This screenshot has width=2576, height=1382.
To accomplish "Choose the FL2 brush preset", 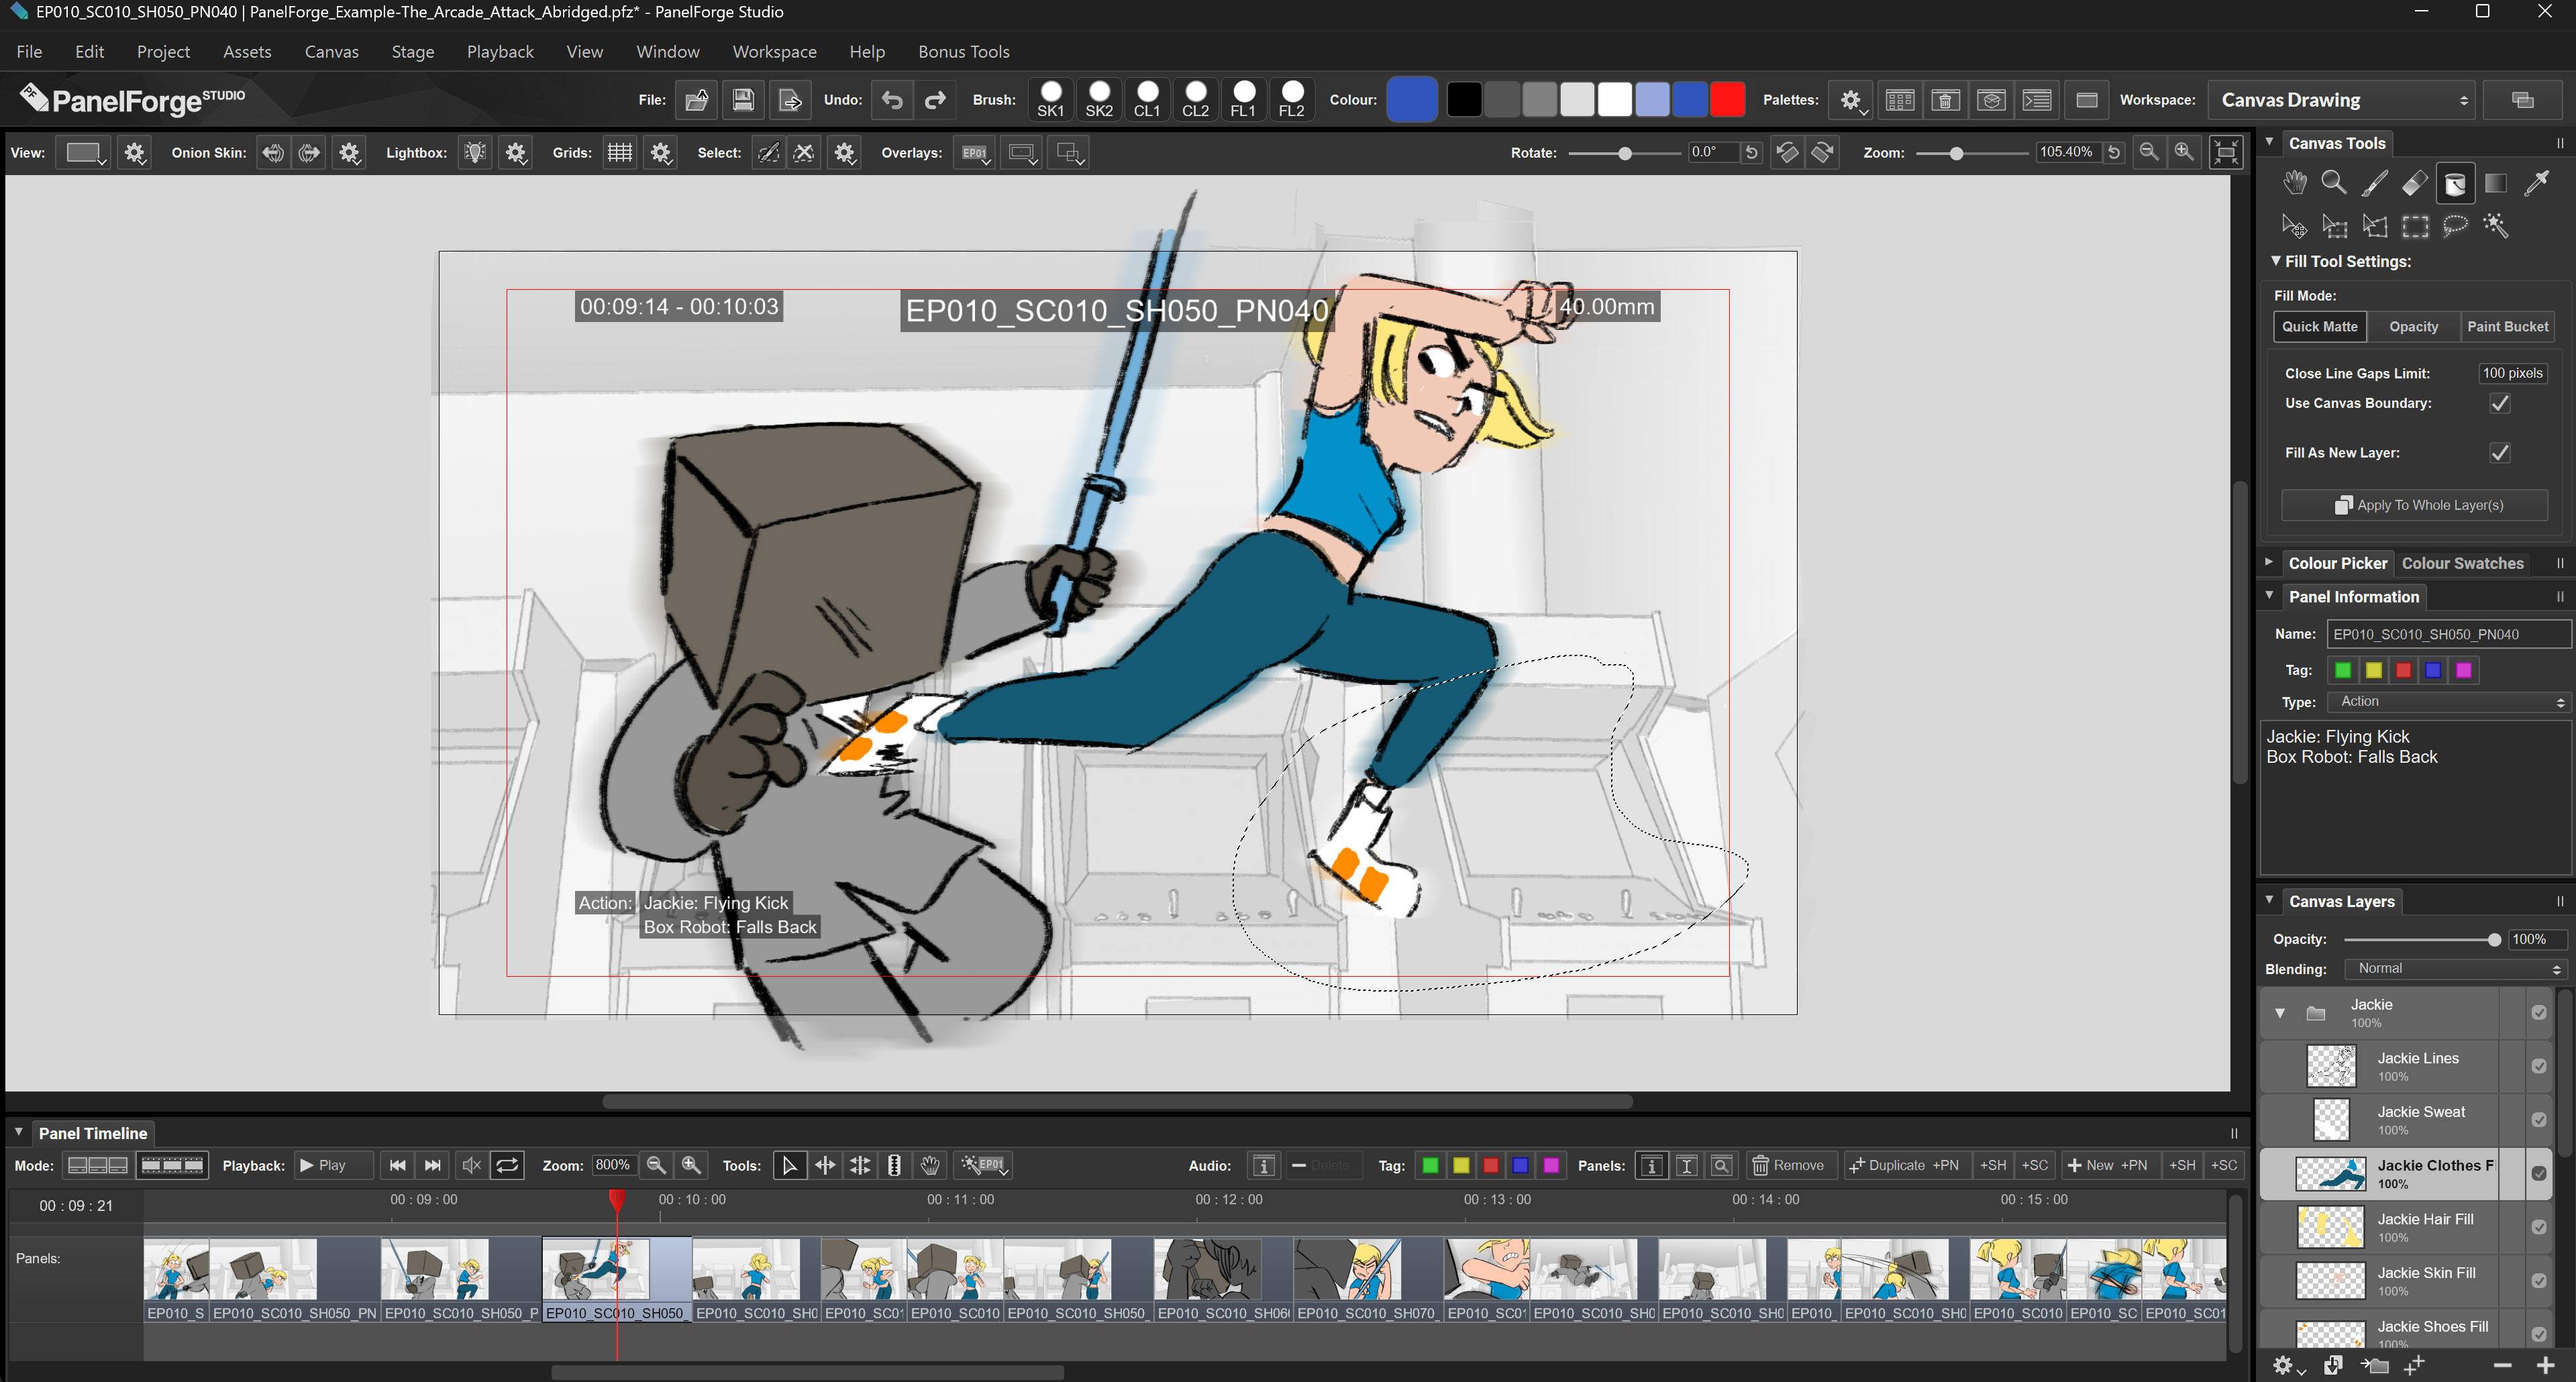I will (x=1292, y=100).
